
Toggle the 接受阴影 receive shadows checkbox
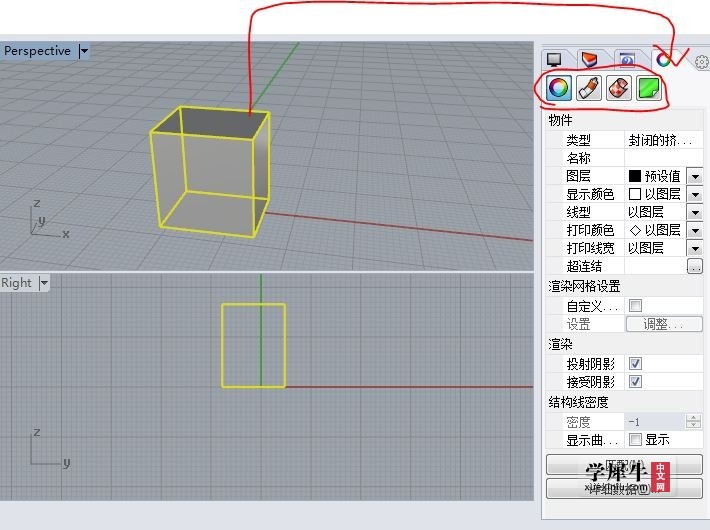pos(635,381)
